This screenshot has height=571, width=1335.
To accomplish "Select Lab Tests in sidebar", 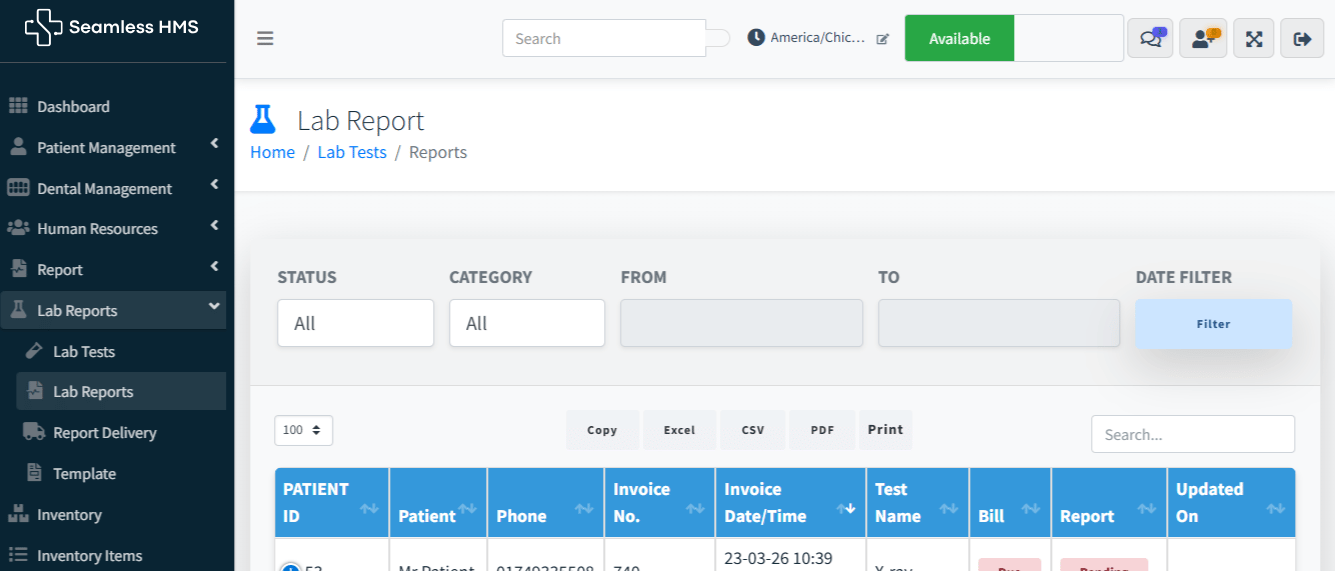I will 84,352.
